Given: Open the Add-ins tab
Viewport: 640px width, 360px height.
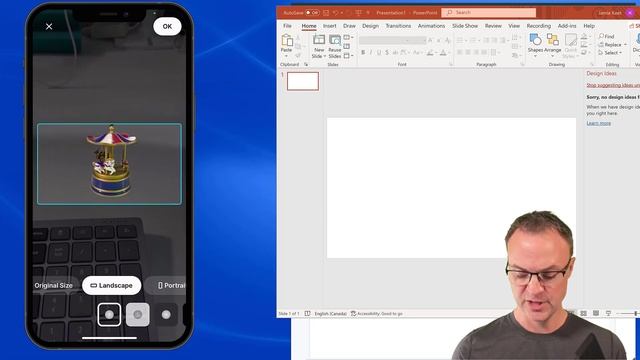Looking at the screenshot, I should pos(567,26).
